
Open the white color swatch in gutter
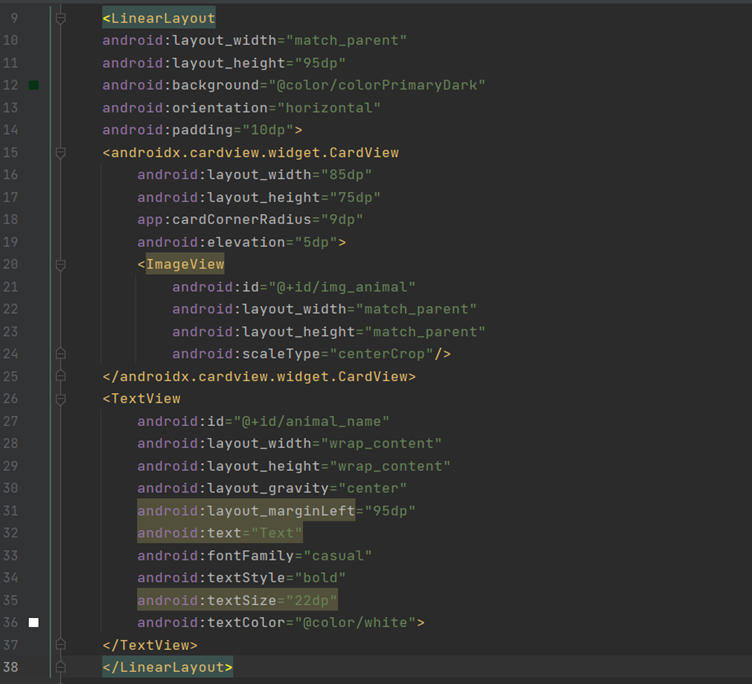point(33,623)
